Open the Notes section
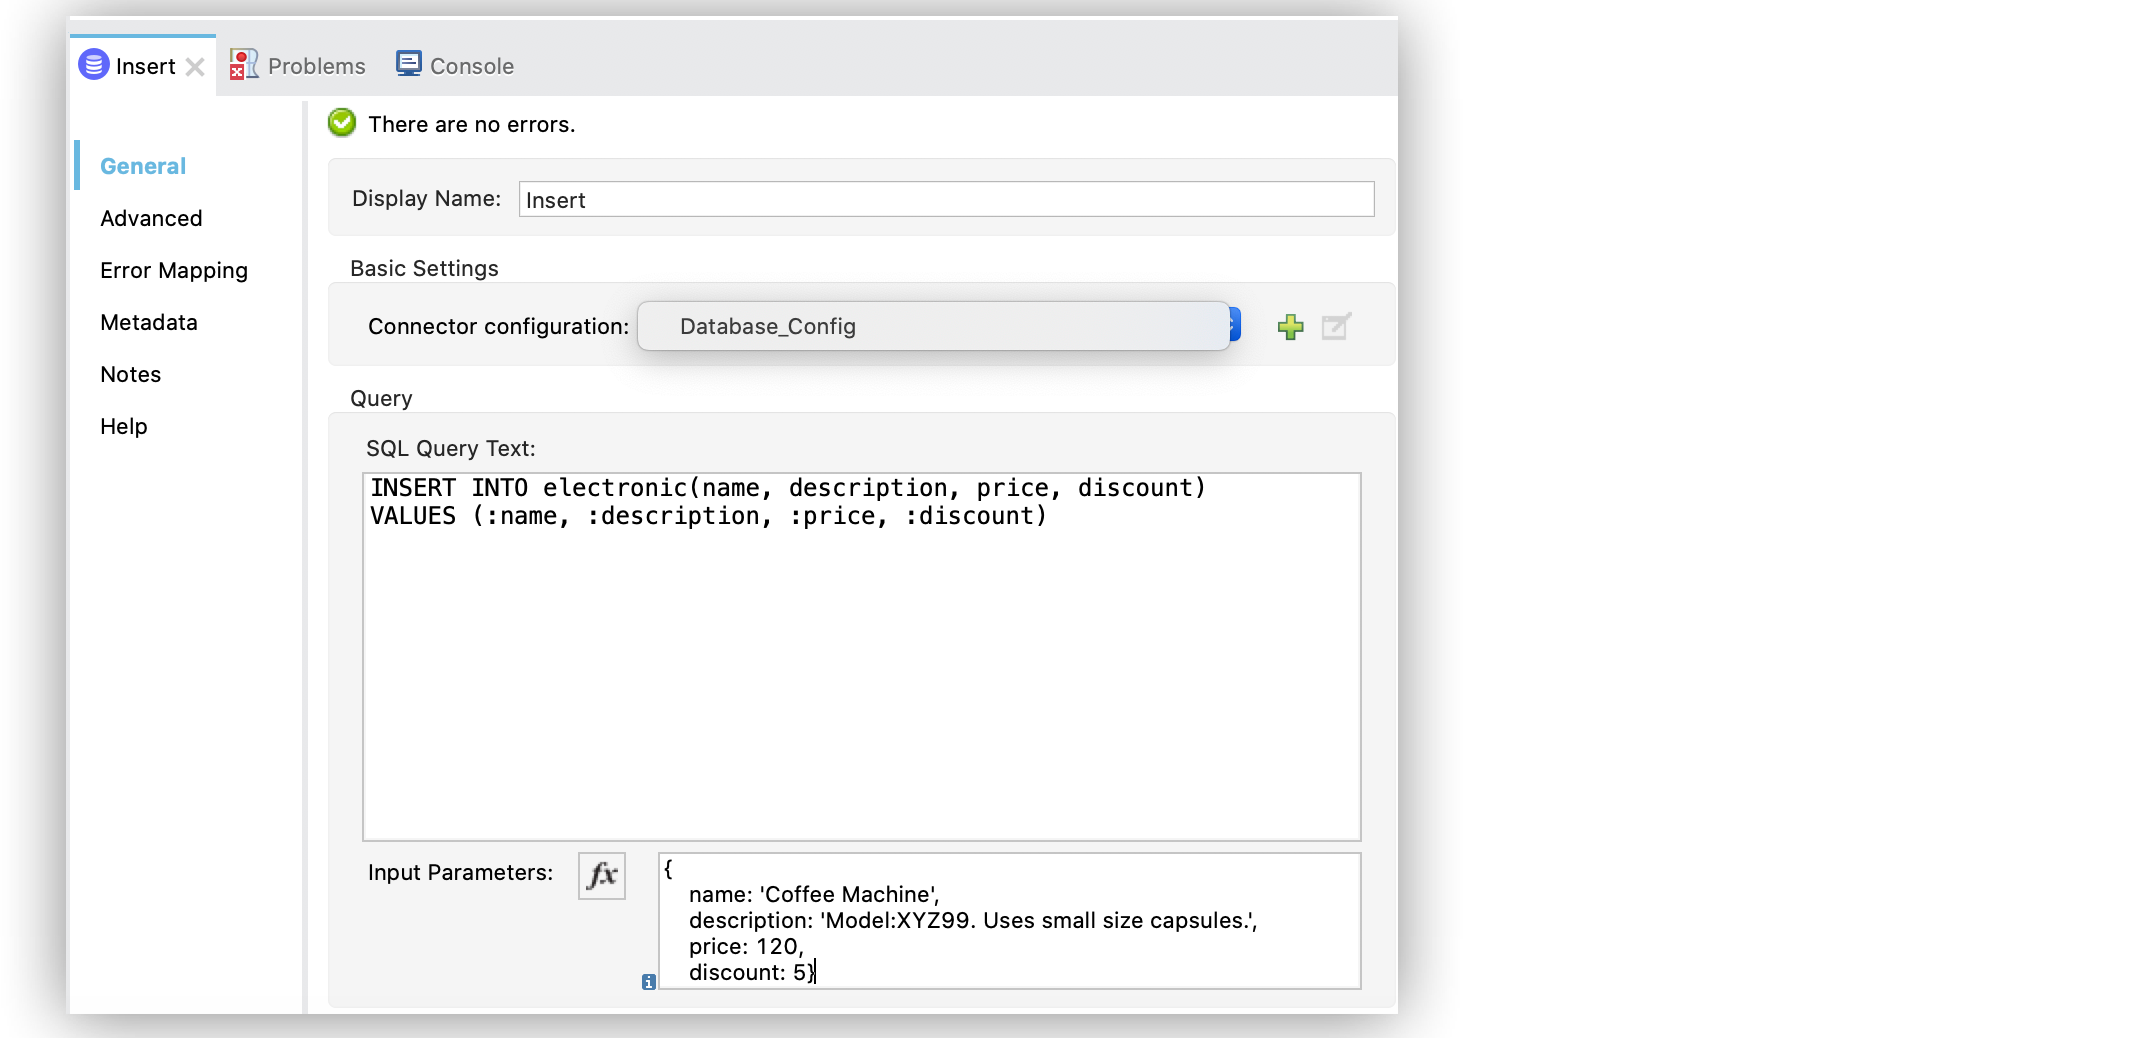Screen dimensions: 2142x1038 click(129, 374)
